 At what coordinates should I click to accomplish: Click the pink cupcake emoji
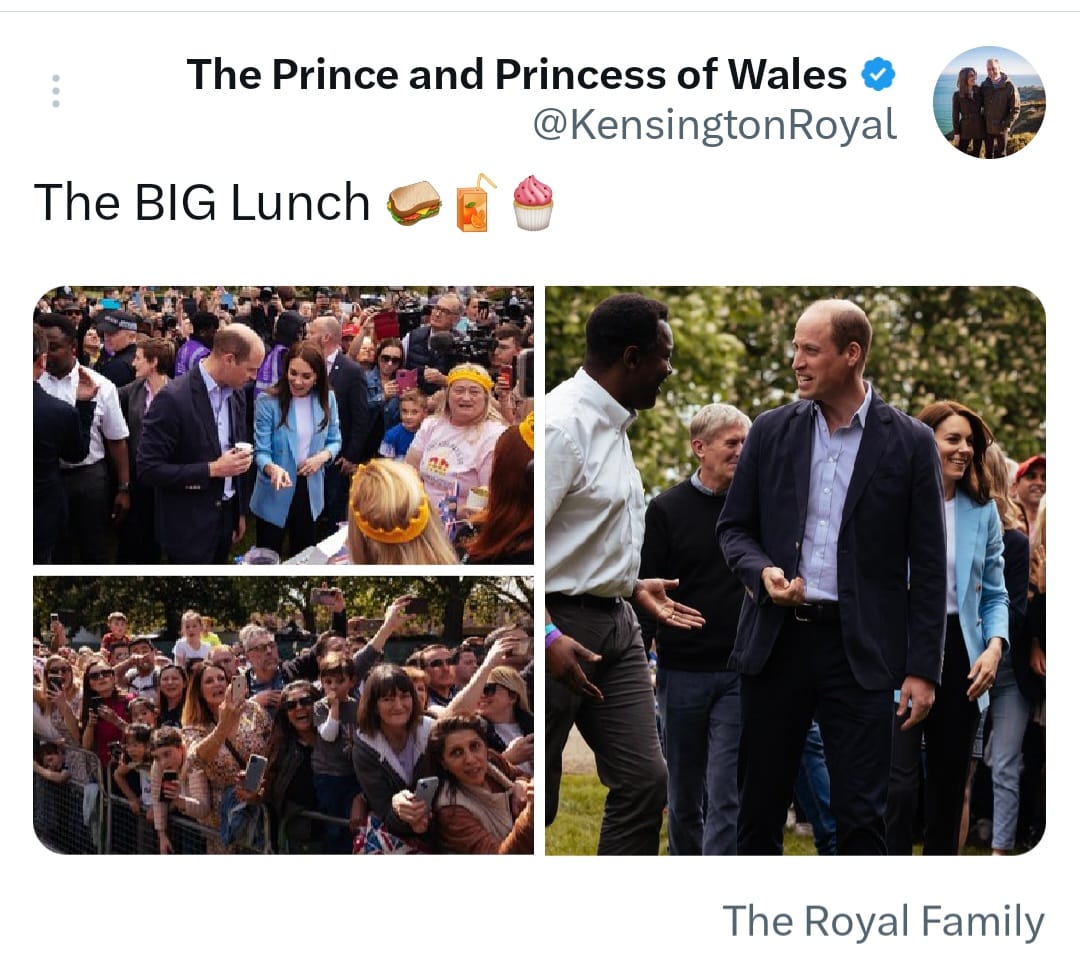tap(533, 202)
